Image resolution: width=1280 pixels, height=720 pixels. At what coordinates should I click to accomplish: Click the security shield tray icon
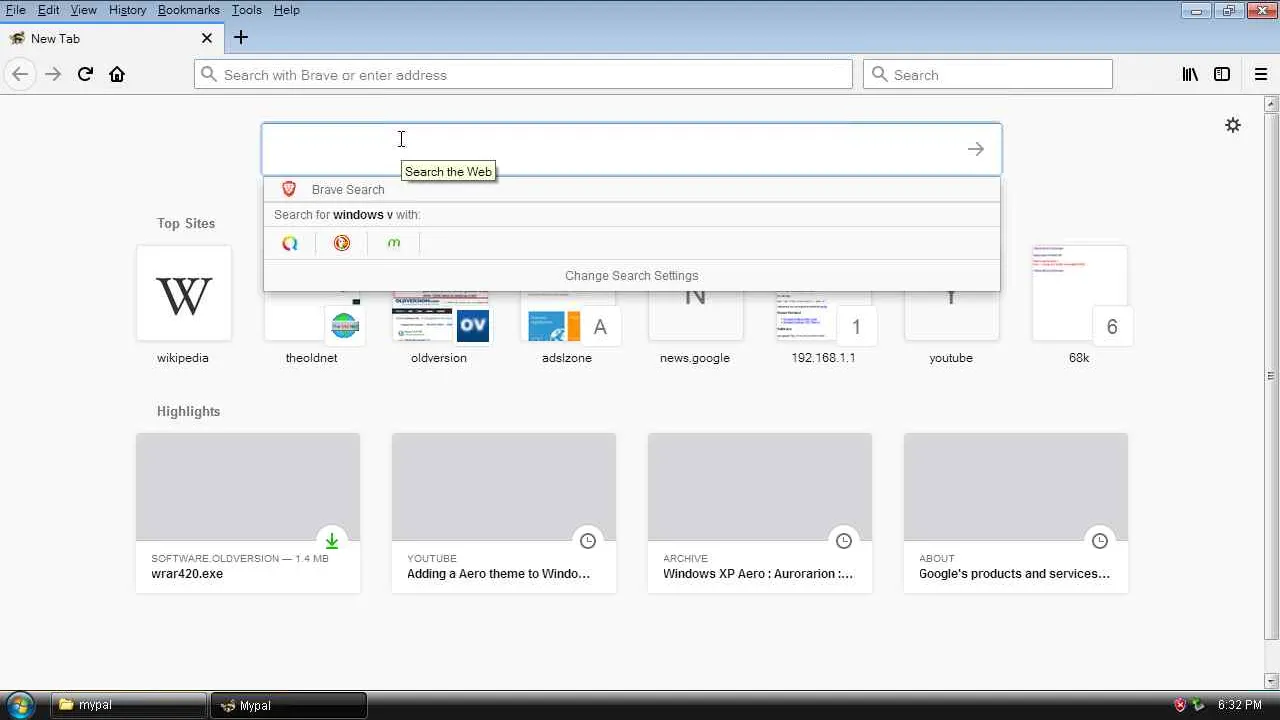1180,705
